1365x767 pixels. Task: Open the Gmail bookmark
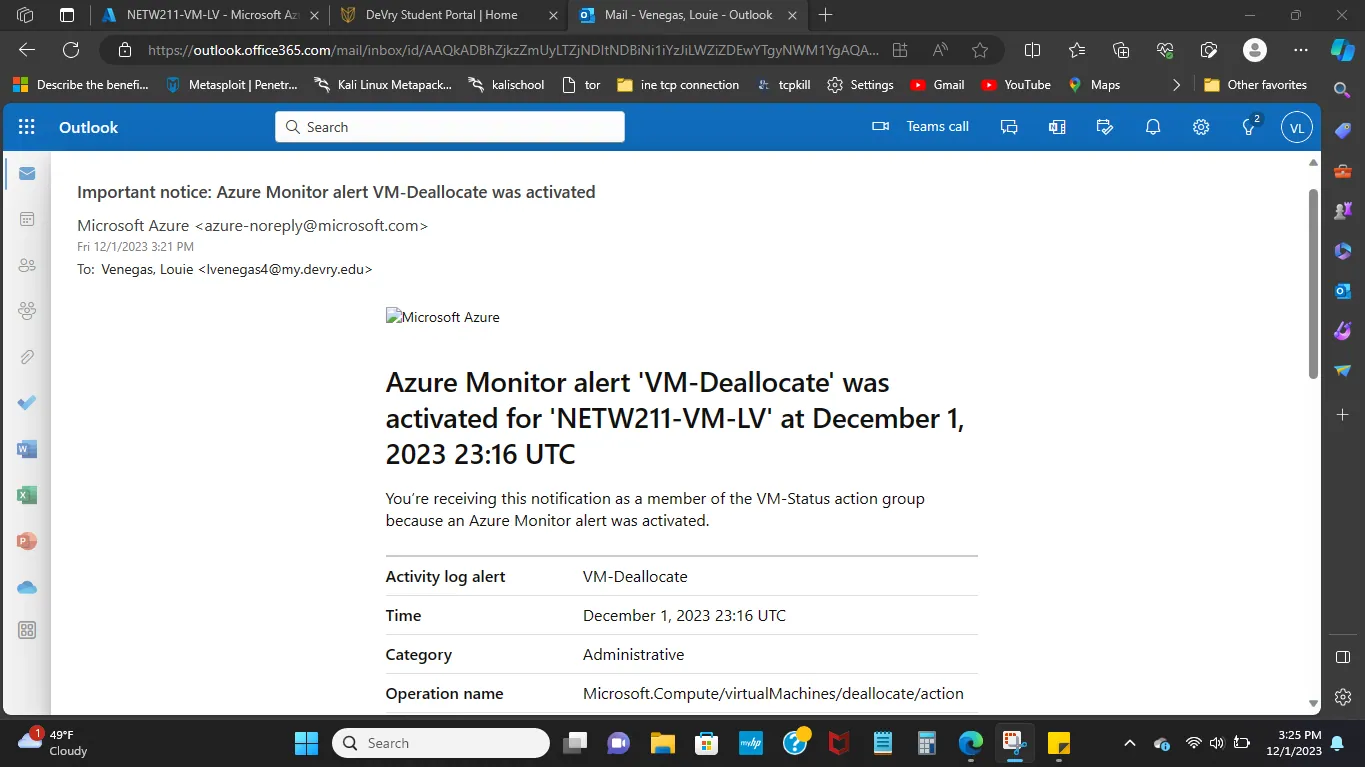[x=938, y=85]
